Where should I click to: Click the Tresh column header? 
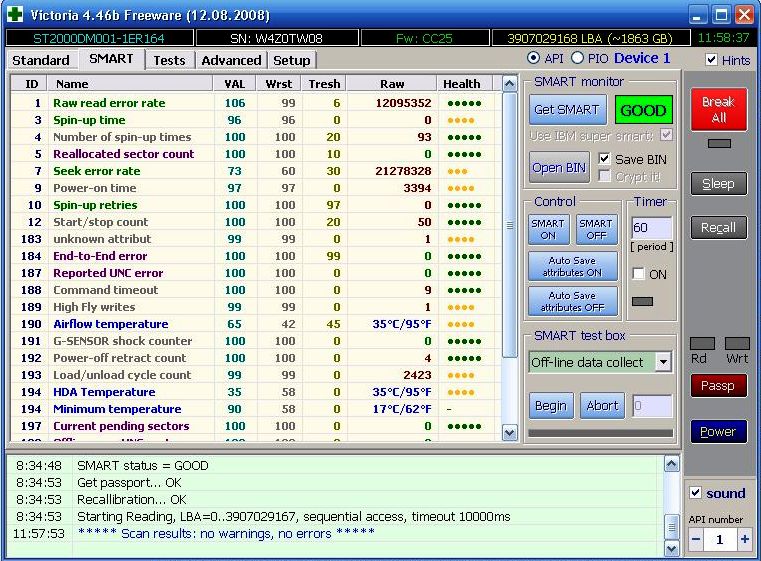coord(324,84)
